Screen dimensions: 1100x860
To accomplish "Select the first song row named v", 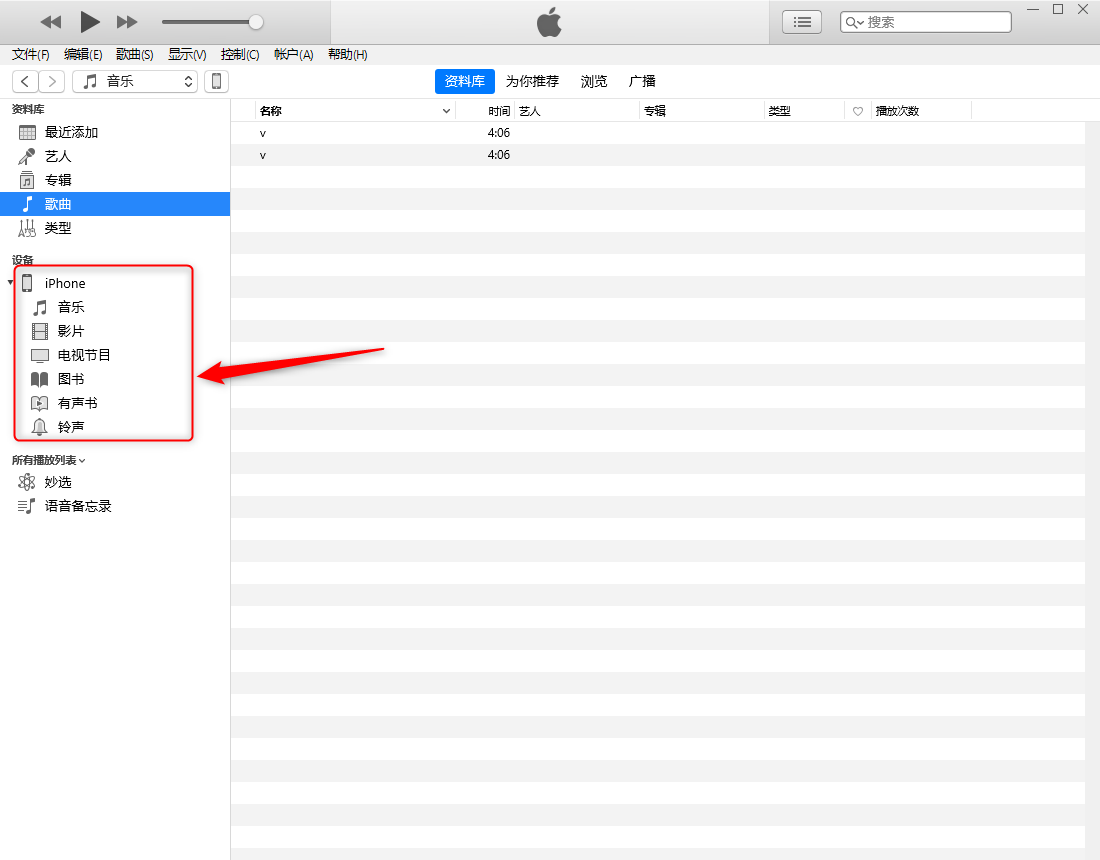I will (x=658, y=133).
